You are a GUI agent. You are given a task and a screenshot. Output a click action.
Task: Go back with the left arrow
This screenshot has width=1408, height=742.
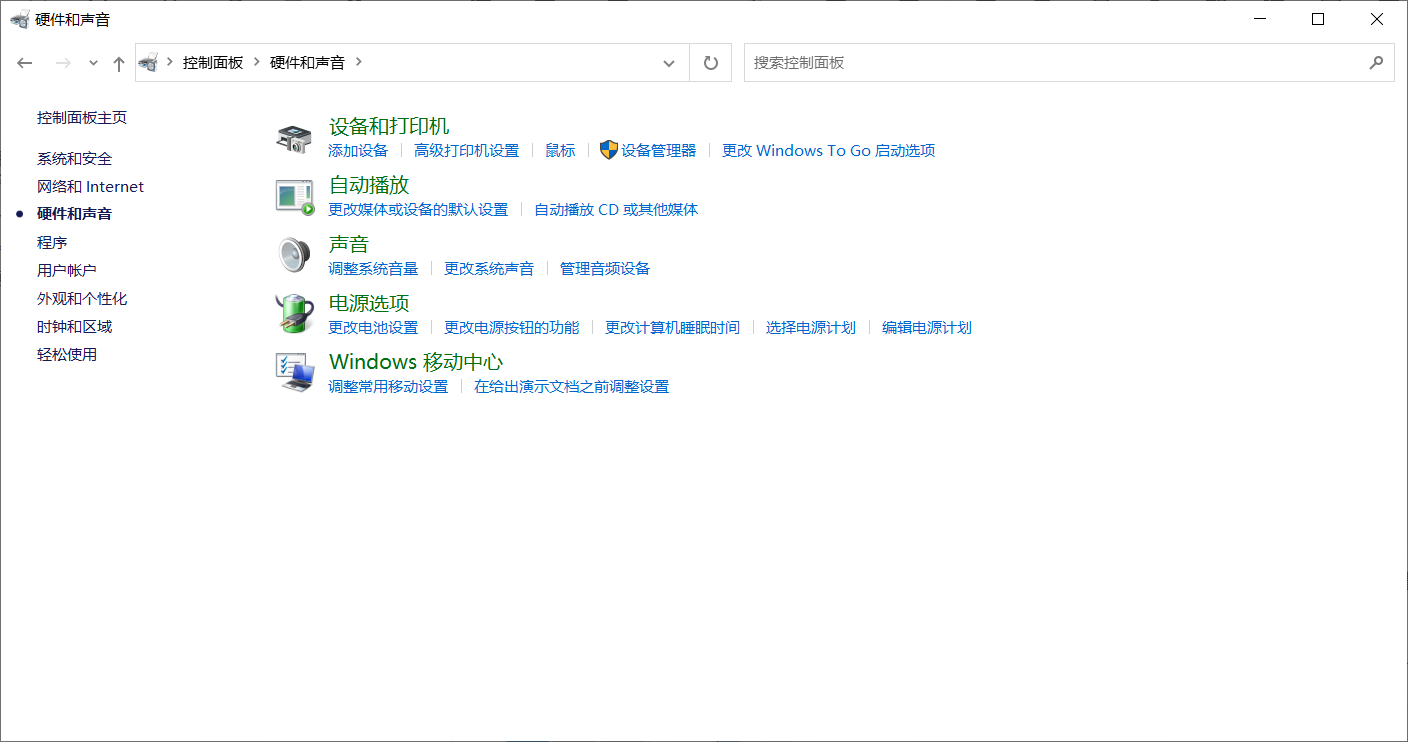click(x=25, y=63)
